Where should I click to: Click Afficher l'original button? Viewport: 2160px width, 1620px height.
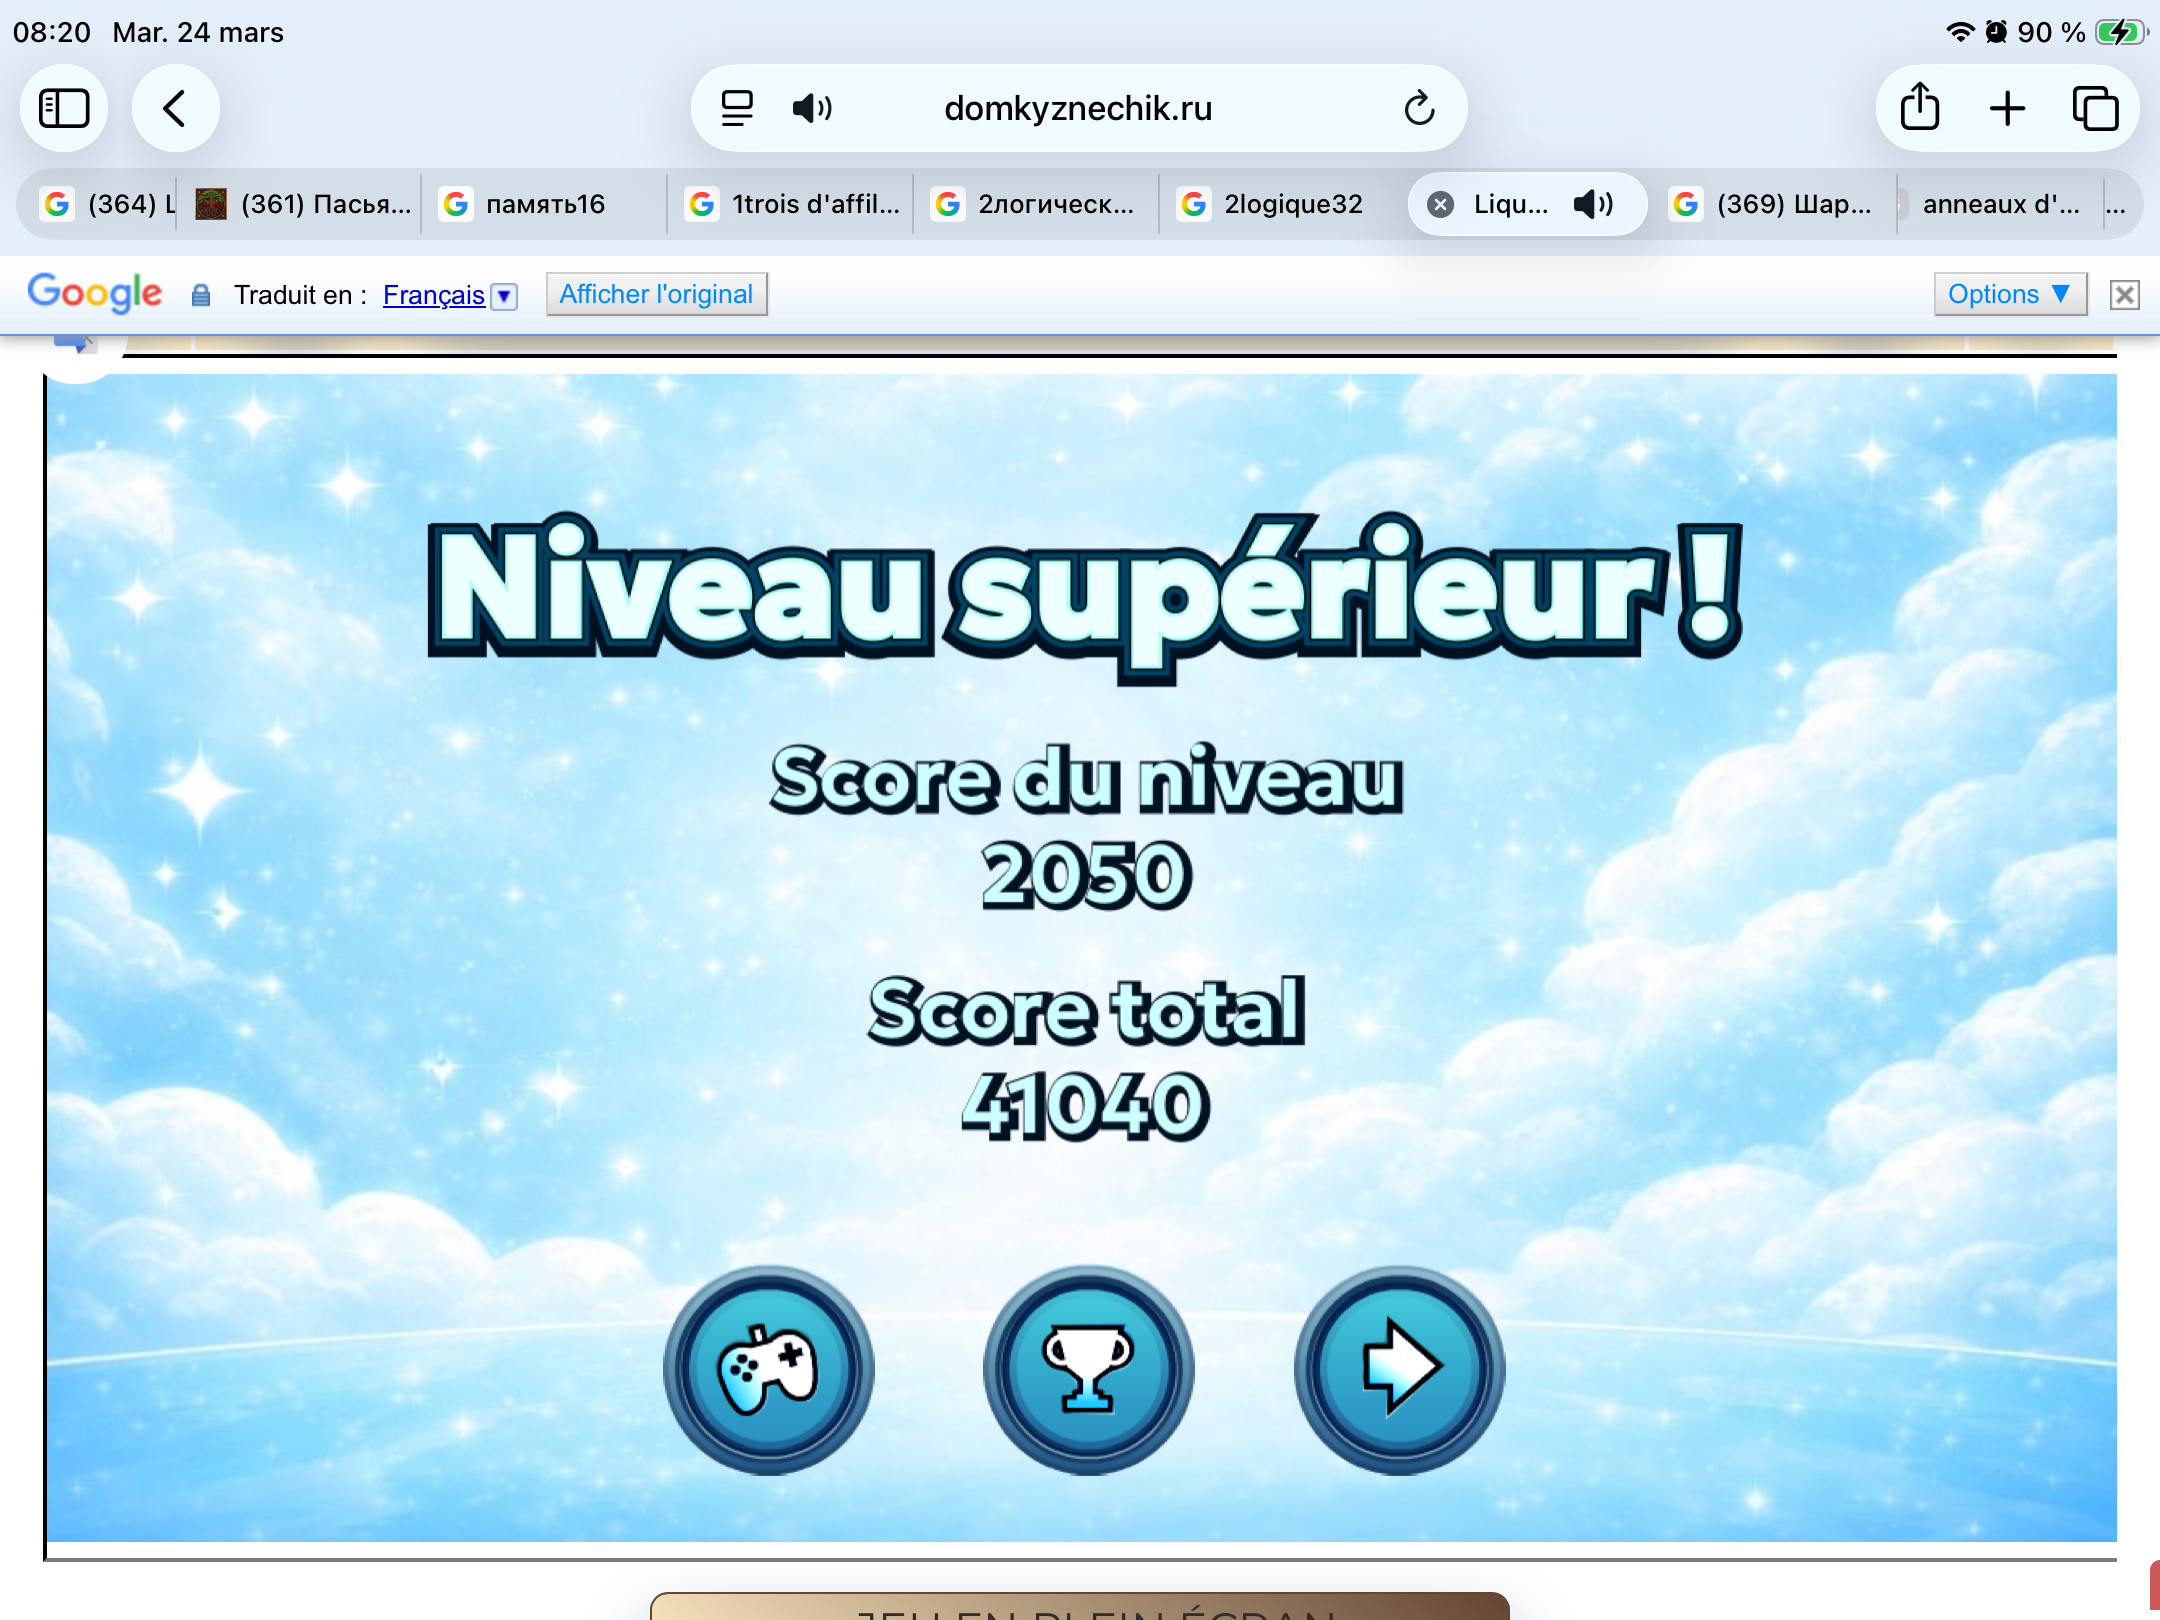click(656, 294)
